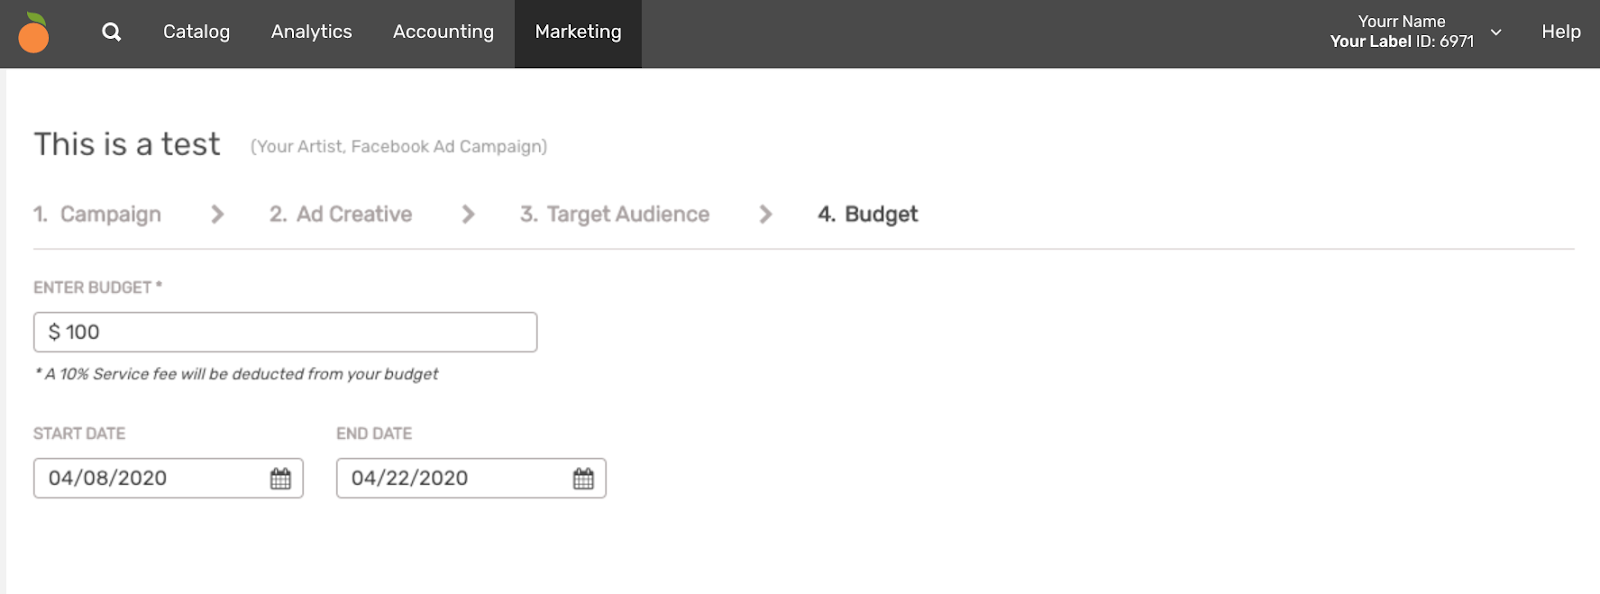The width and height of the screenshot is (1600, 594).
Task: Open the End Date calendar picker icon
Action: point(583,478)
